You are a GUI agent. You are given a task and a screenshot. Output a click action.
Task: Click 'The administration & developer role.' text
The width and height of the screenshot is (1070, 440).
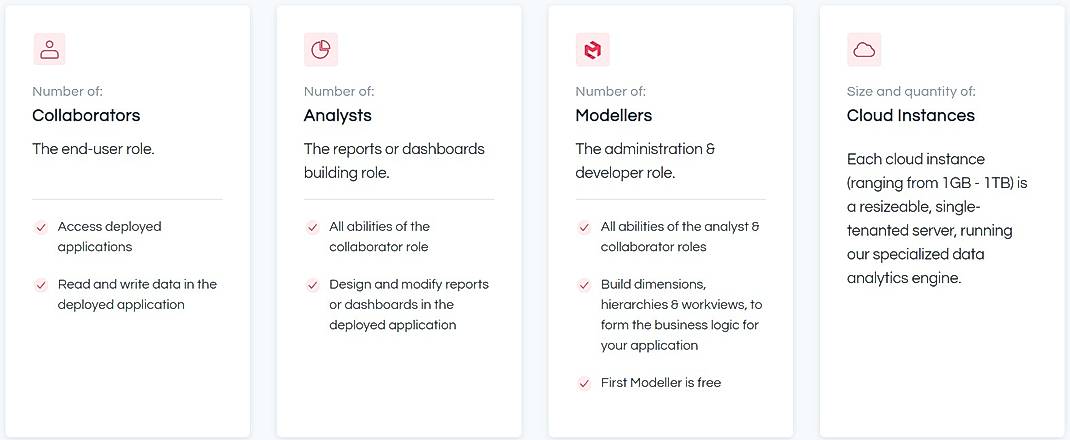pyautogui.click(x=645, y=160)
